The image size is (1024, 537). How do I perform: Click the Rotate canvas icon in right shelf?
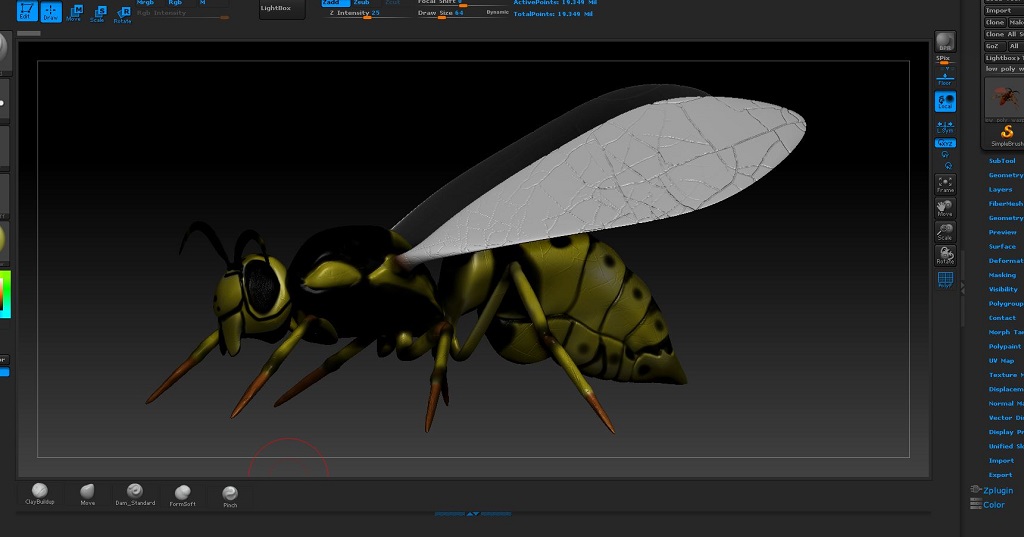(945, 255)
